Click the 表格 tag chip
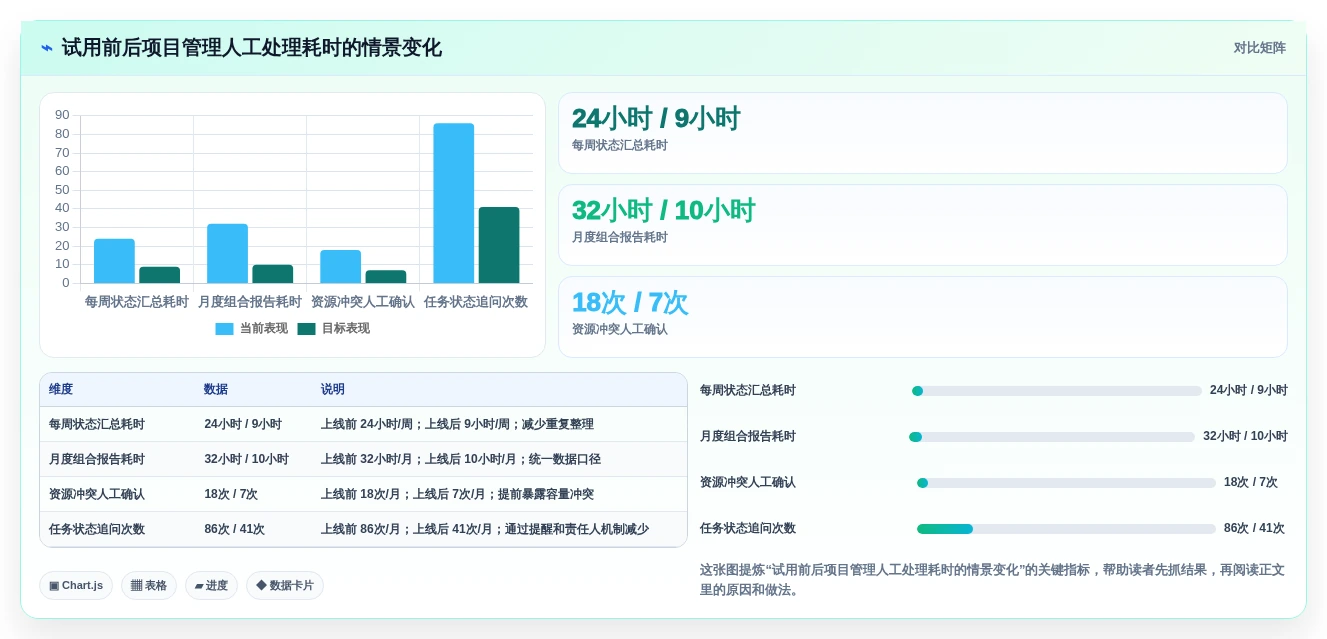Screen dimensions: 1327x639 tap(149, 585)
